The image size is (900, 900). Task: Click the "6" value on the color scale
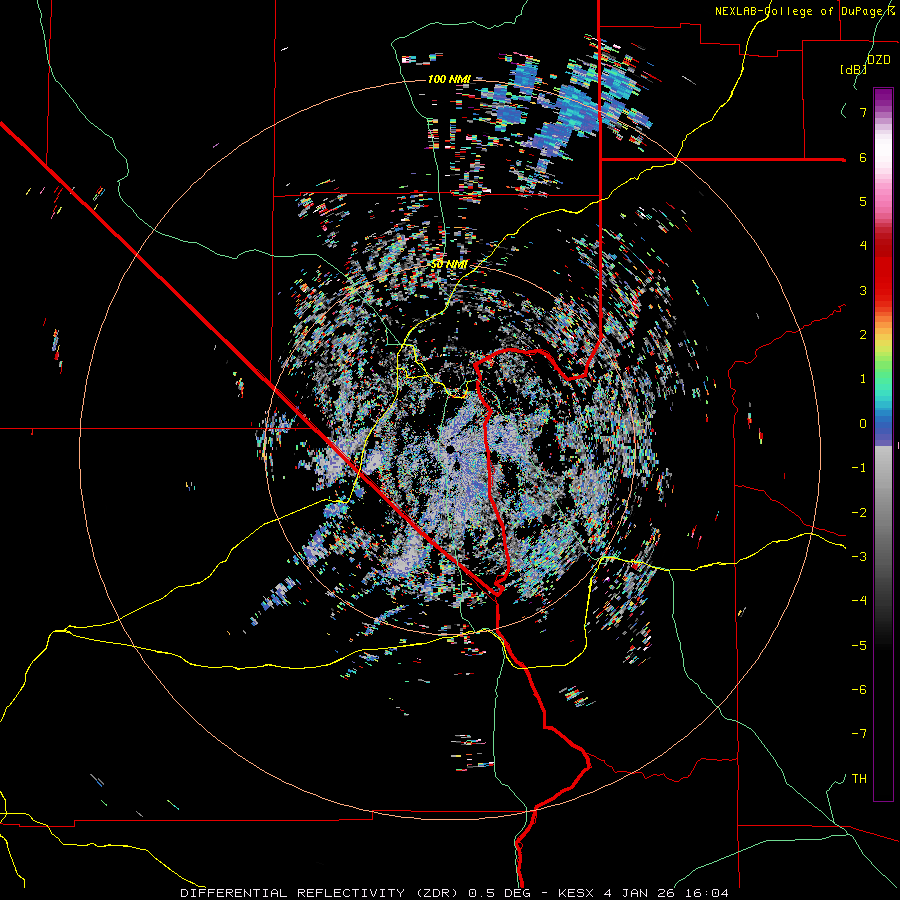(863, 157)
